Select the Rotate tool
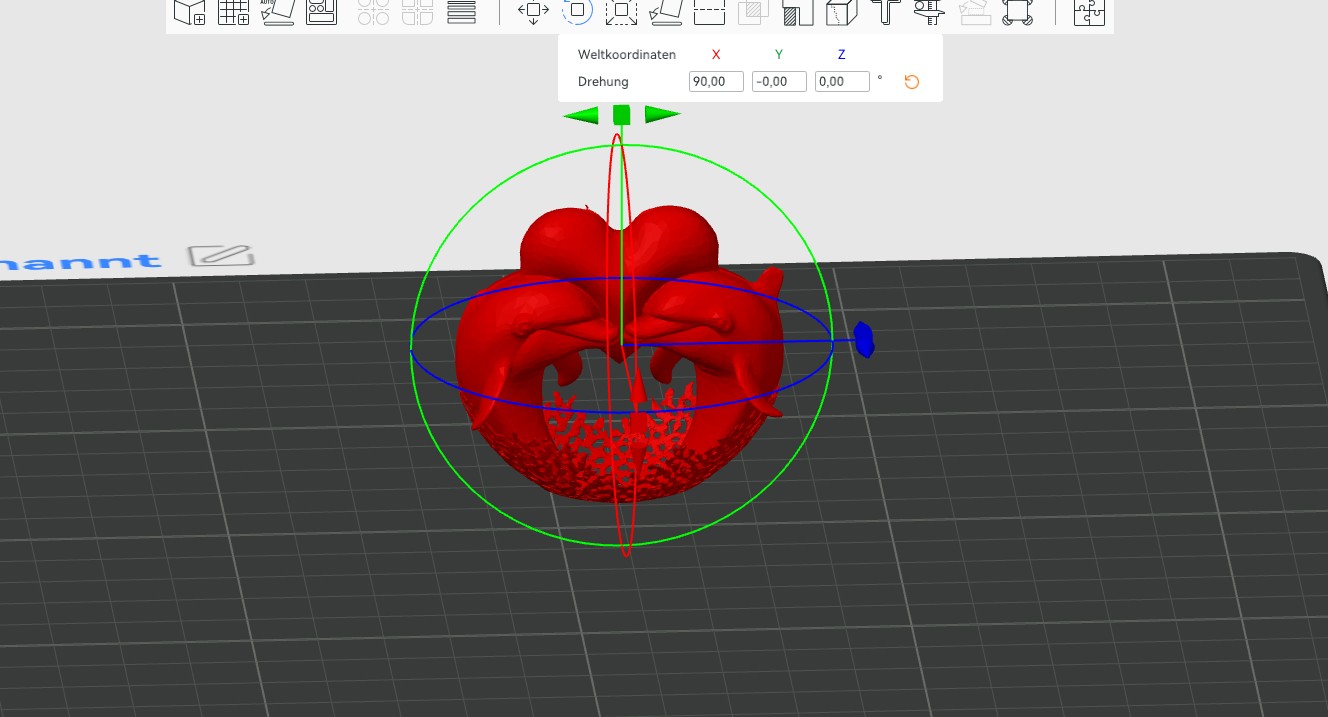This screenshot has height=717, width=1328. [577, 12]
